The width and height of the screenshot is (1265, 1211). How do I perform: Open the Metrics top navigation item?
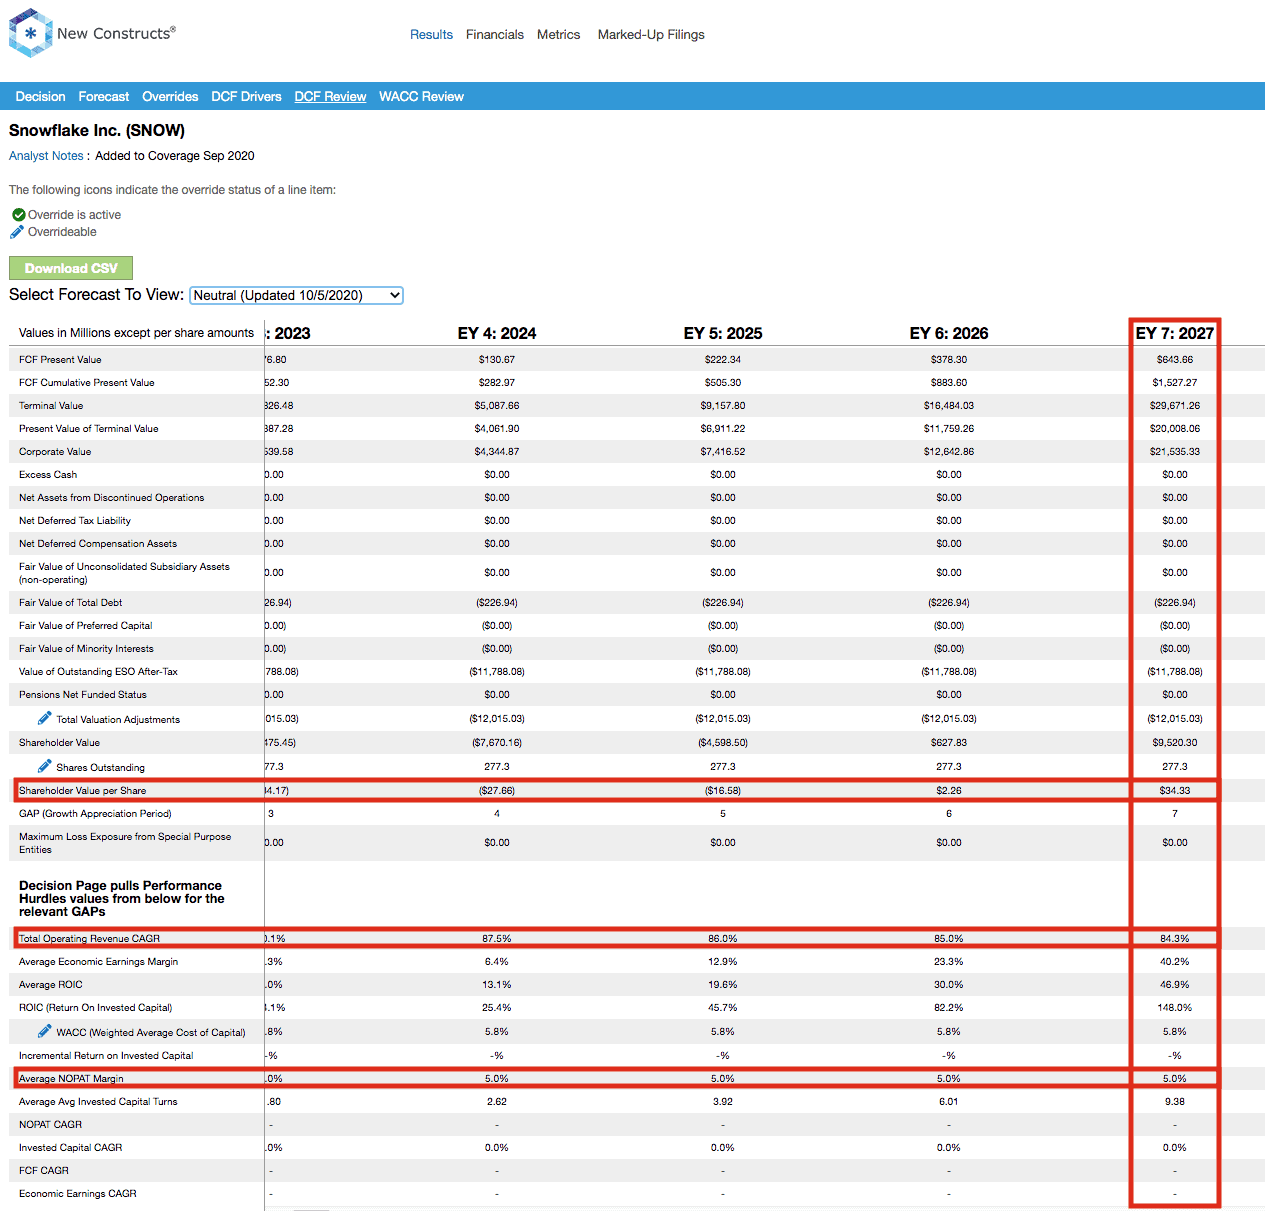coord(558,35)
